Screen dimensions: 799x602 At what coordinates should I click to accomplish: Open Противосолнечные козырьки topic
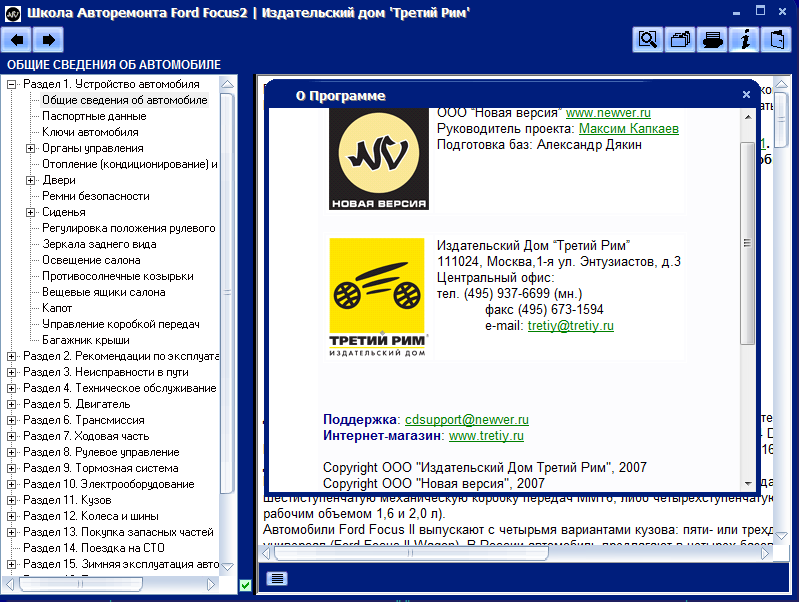pos(118,276)
